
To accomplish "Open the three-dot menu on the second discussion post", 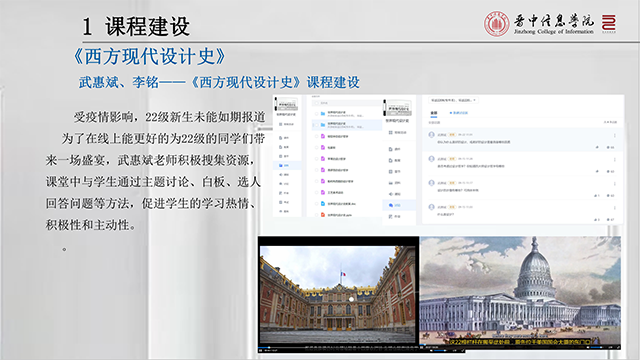I will pyautogui.click(x=615, y=159).
